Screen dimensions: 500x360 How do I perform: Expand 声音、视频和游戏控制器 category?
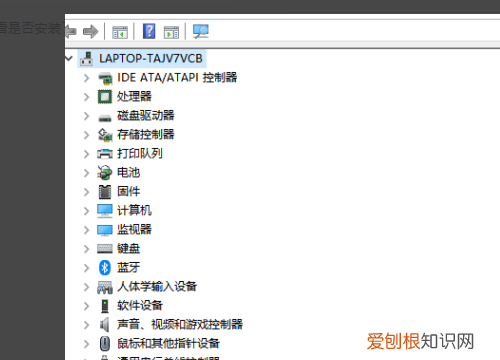[x=87, y=325]
